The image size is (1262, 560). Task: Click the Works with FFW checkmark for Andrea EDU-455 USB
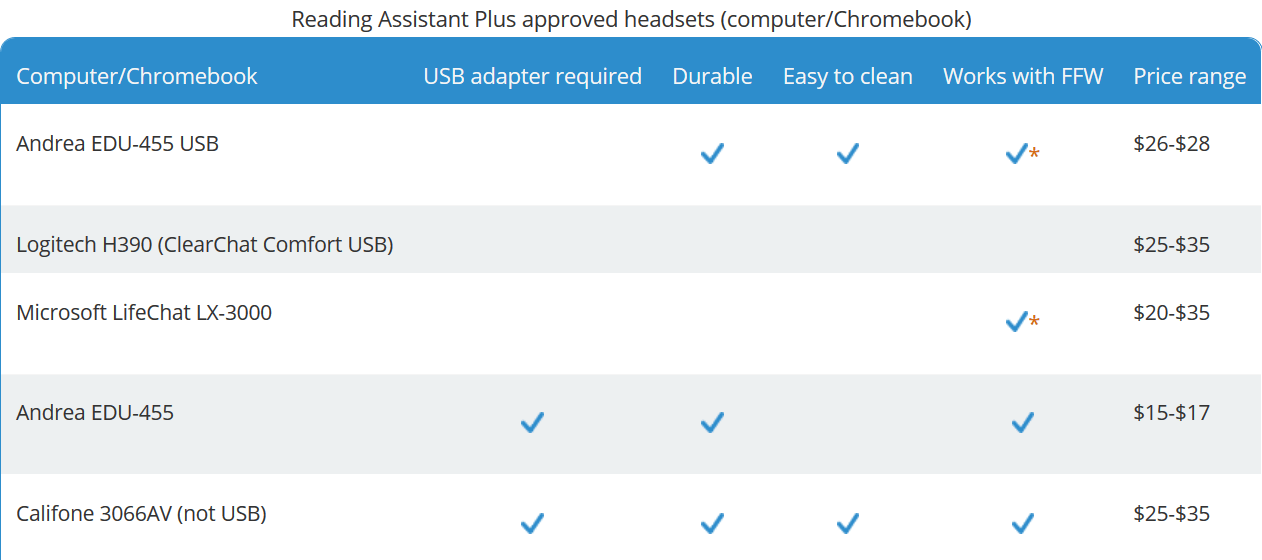pos(1016,154)
